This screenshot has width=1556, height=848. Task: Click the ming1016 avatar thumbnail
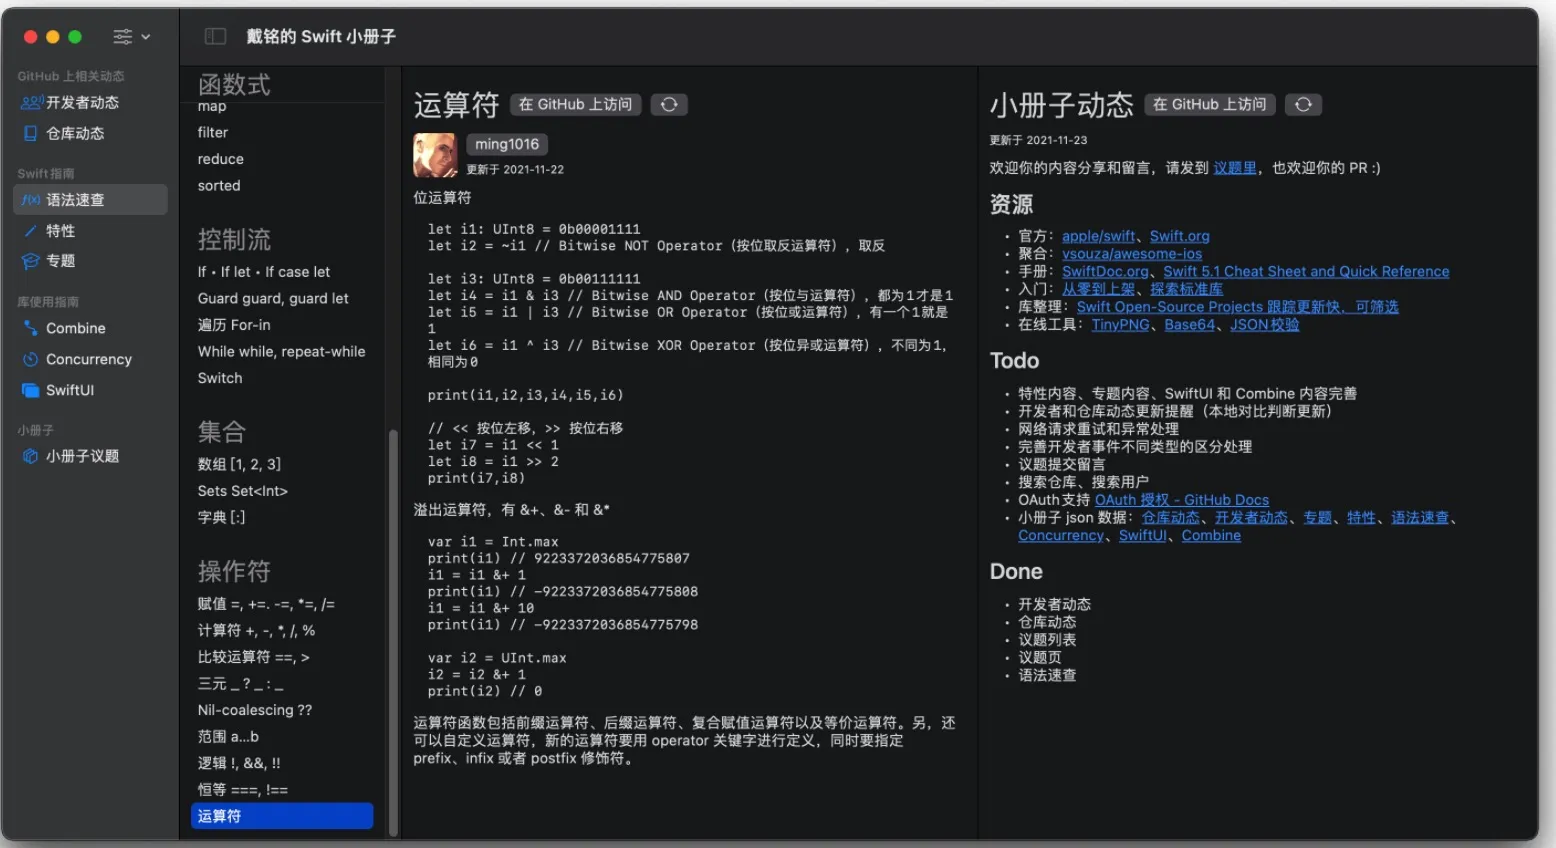(435, 155)
